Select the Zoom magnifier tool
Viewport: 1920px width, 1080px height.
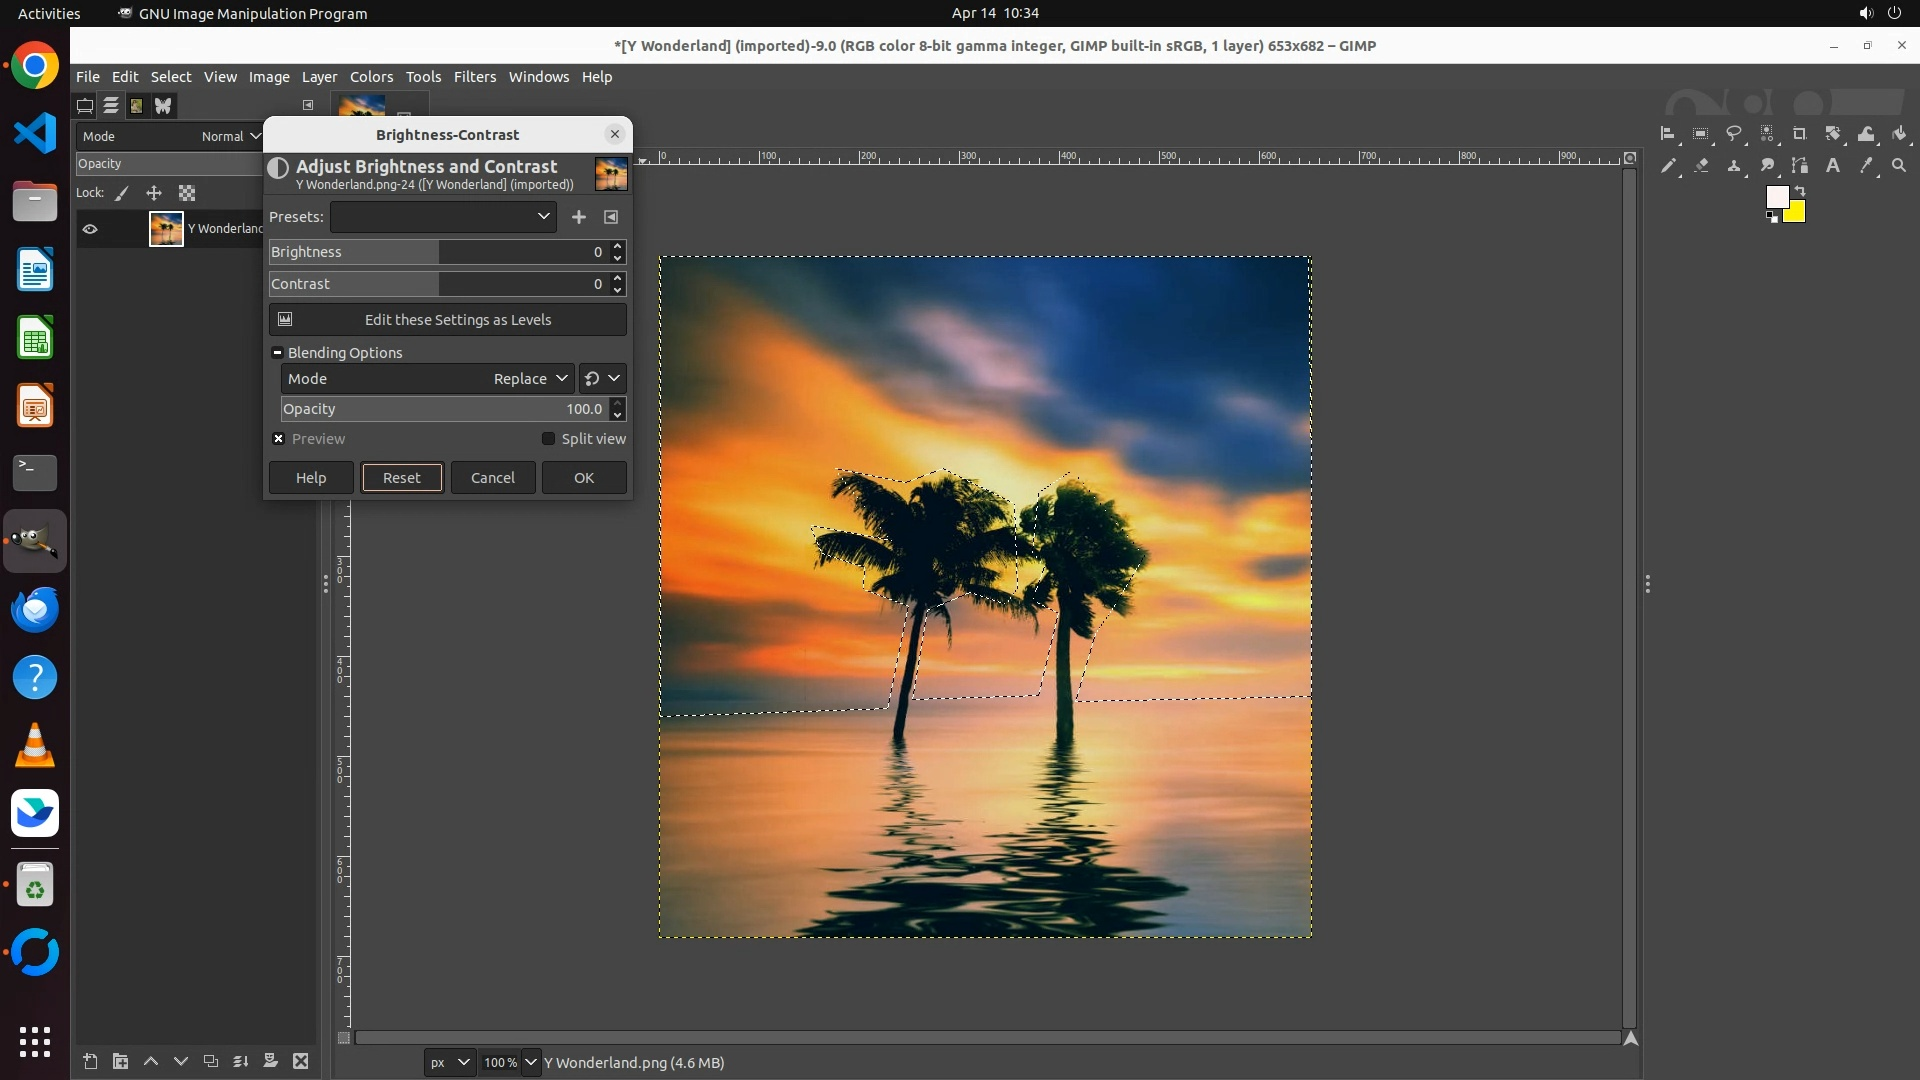click(1899, 166)
